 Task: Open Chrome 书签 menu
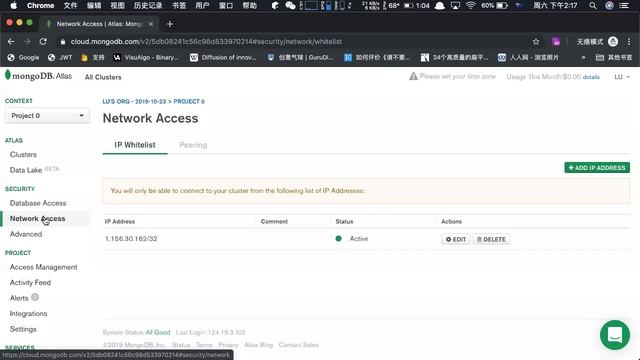179,6
